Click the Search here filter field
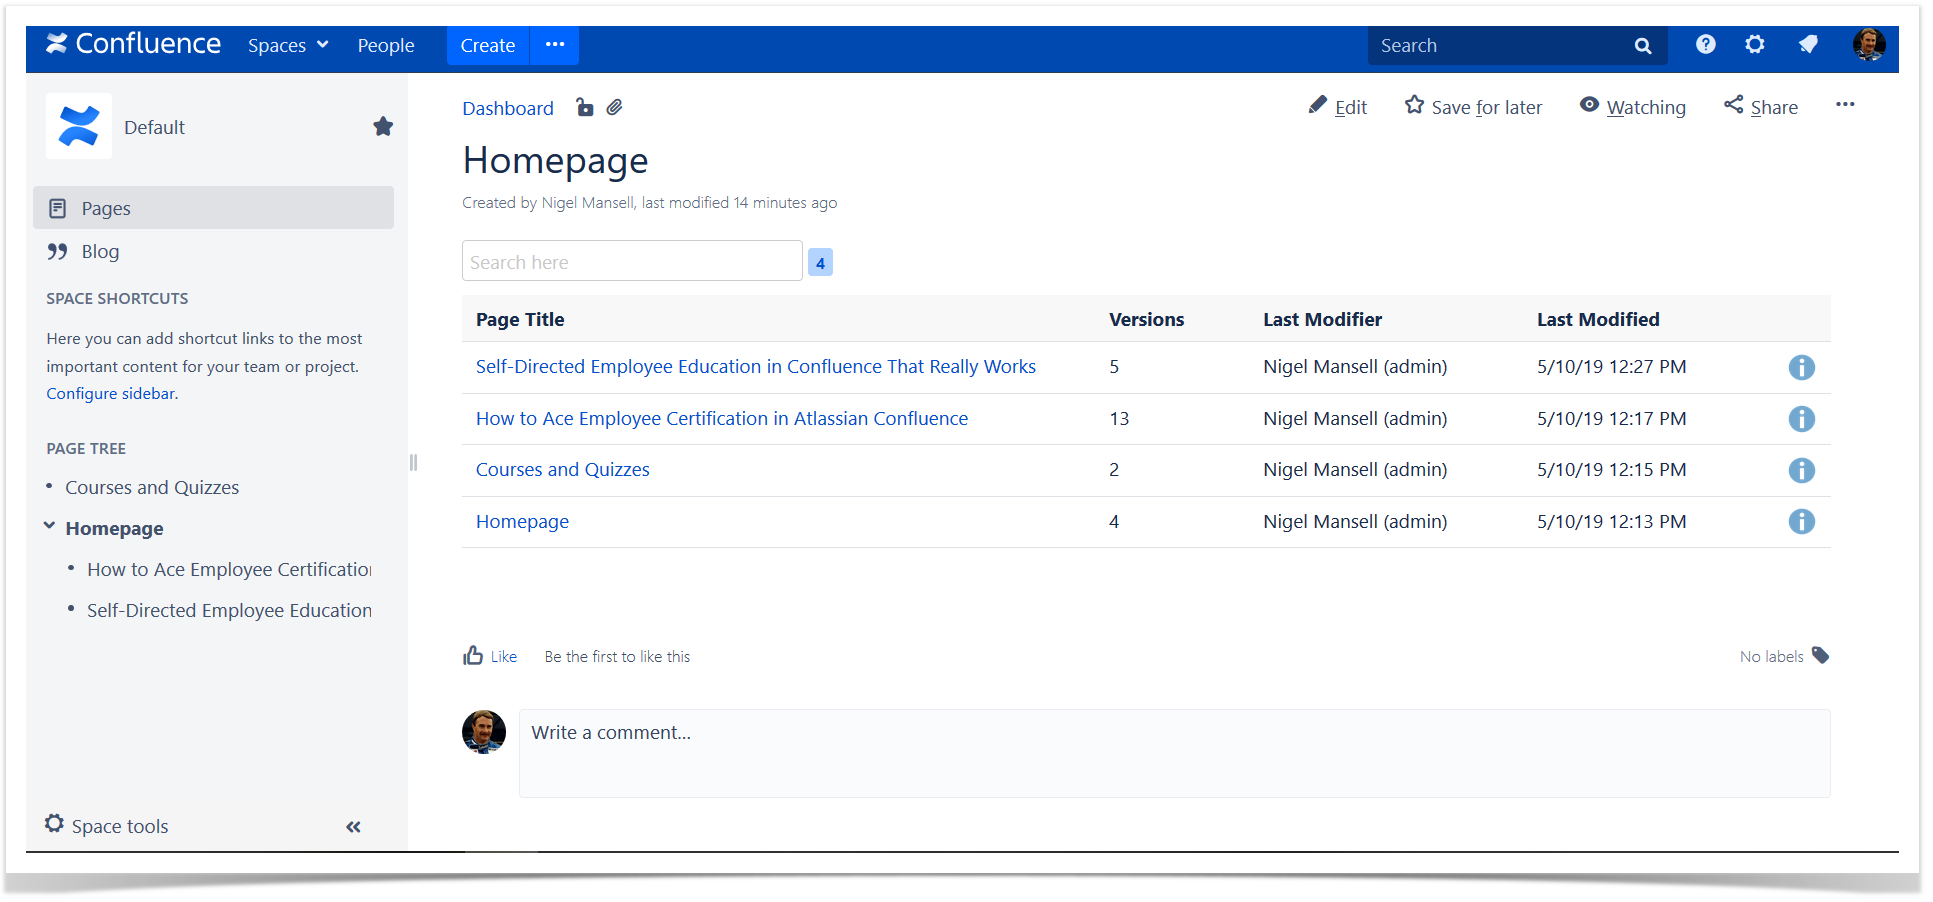1933x902 pixels. [632, 261]
